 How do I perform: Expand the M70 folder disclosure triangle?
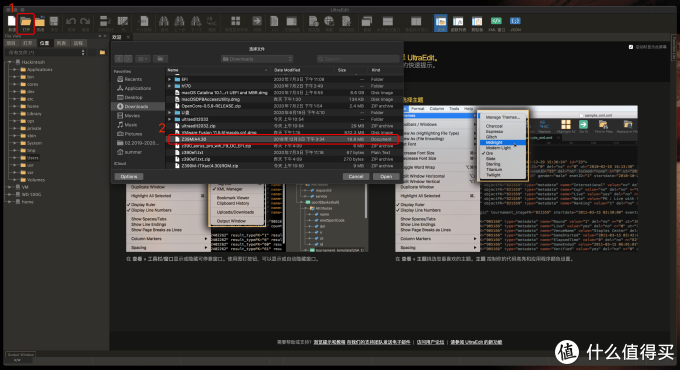click(170, 86)
